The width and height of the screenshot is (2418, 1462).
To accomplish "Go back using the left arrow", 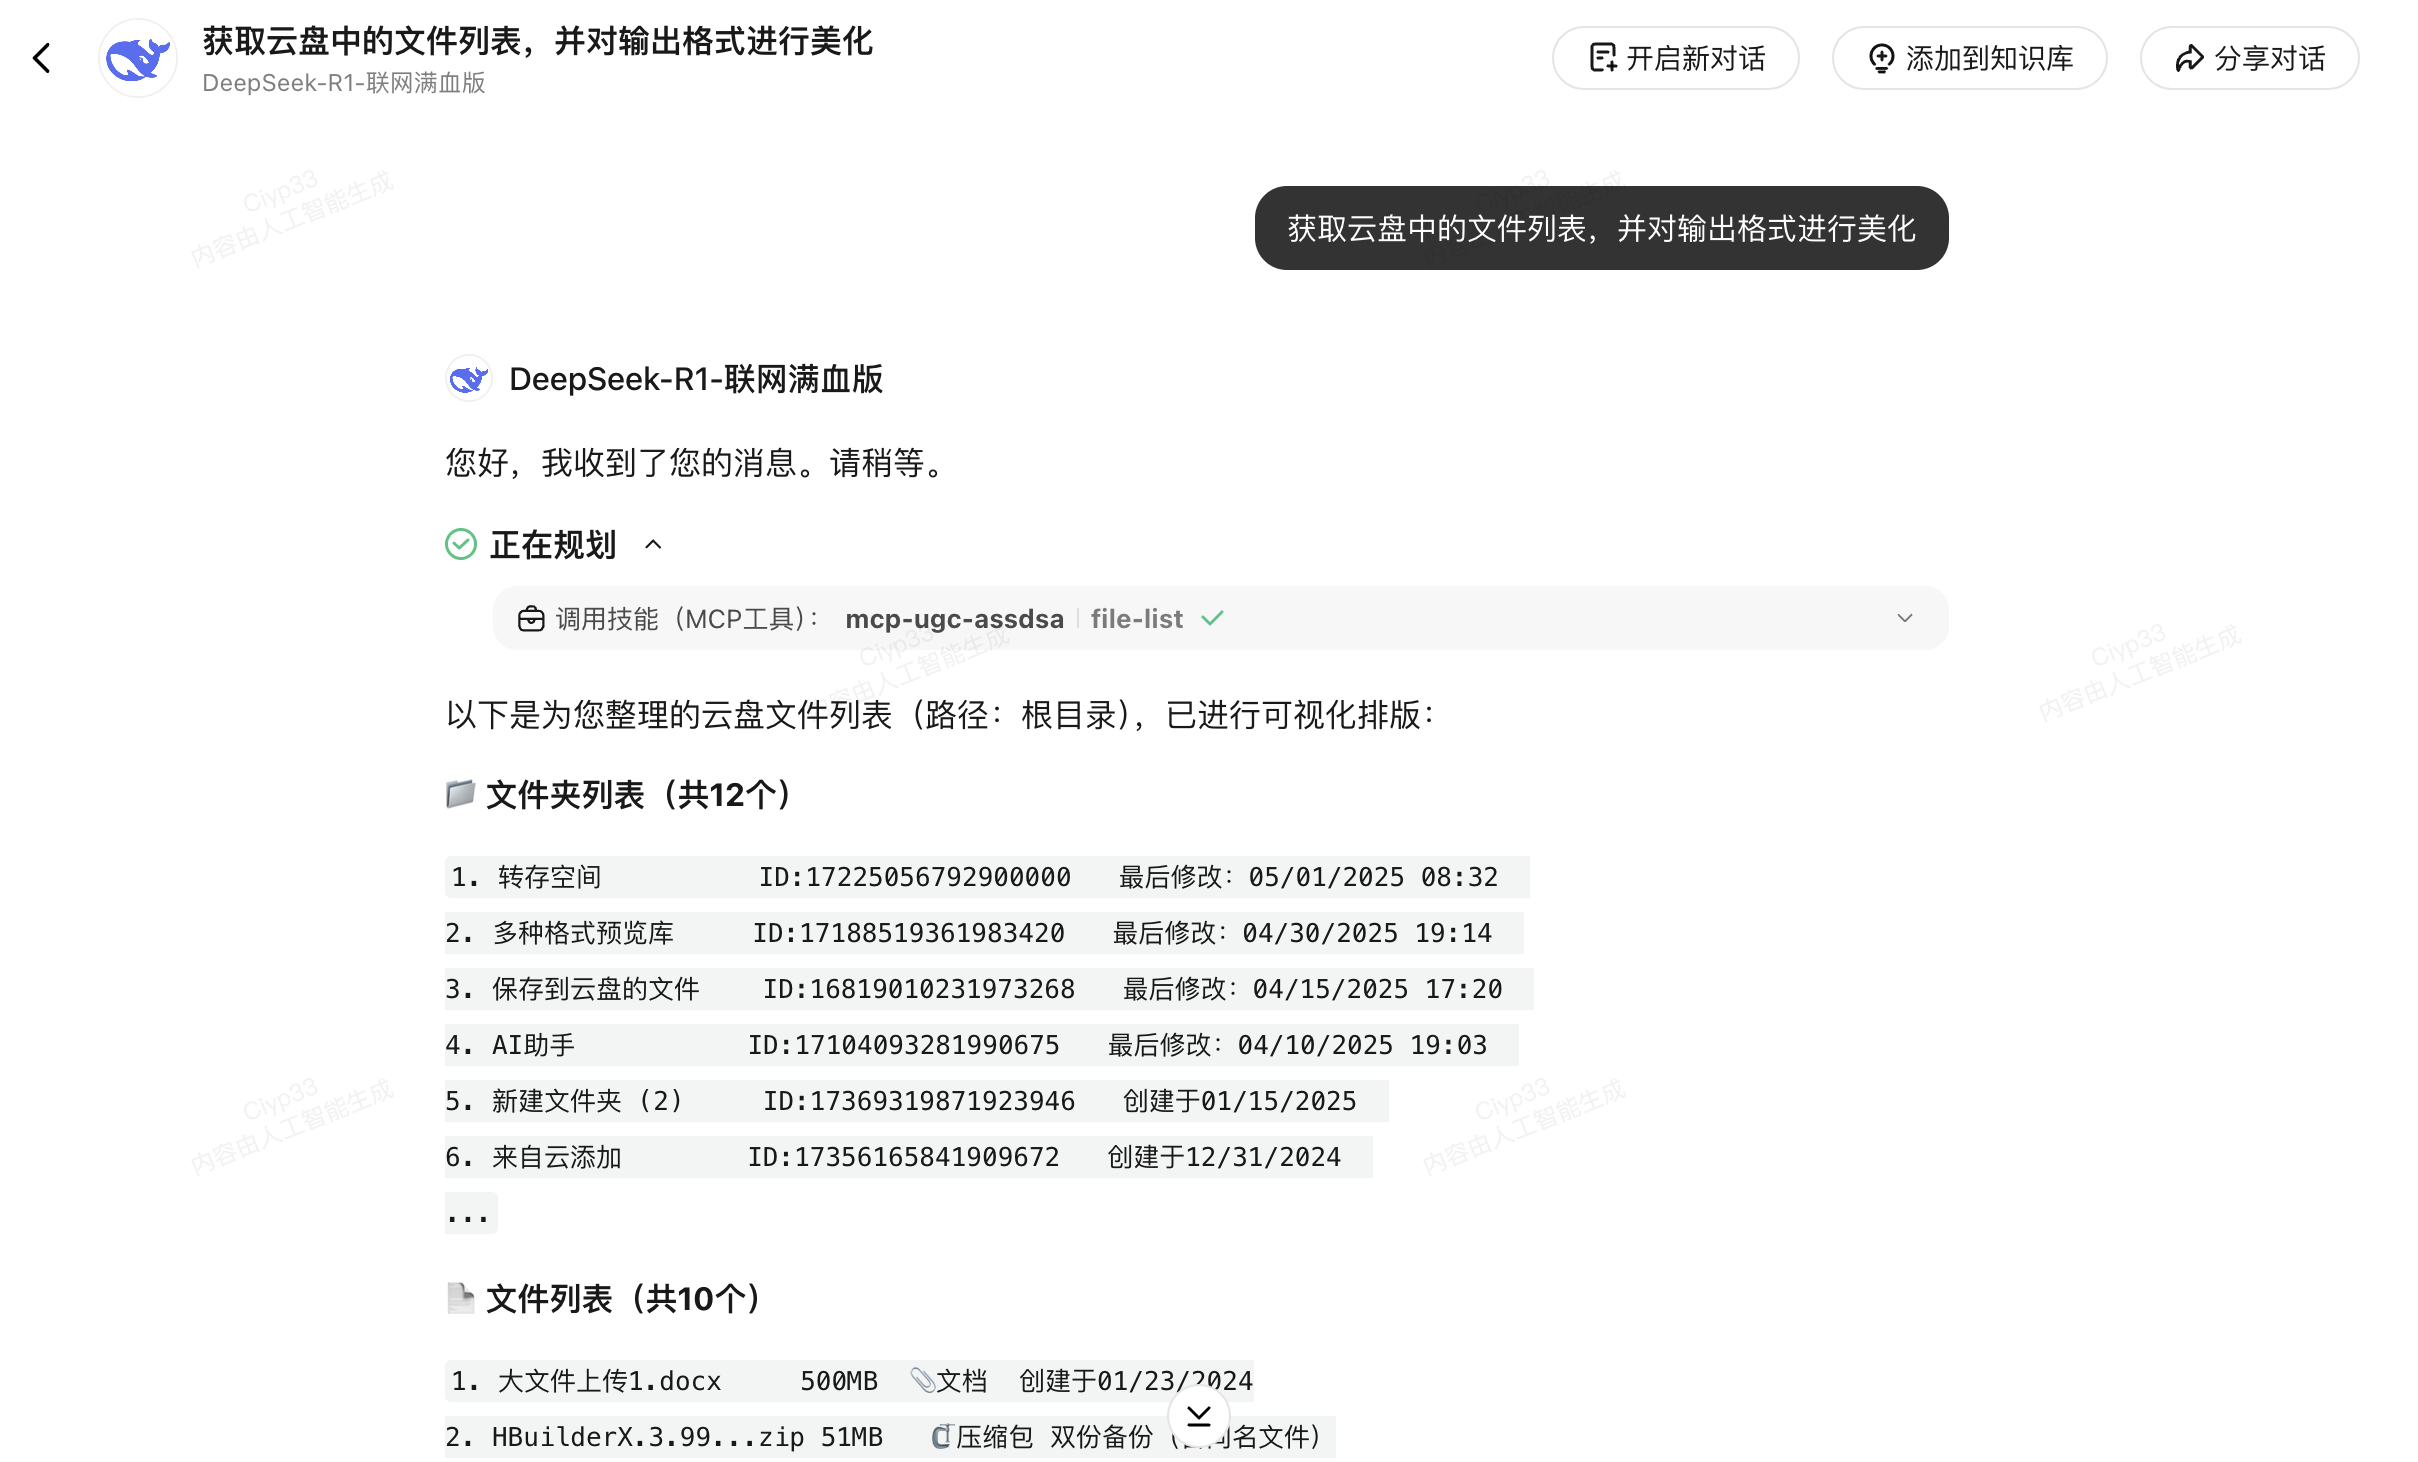I will tap(41, 58).
